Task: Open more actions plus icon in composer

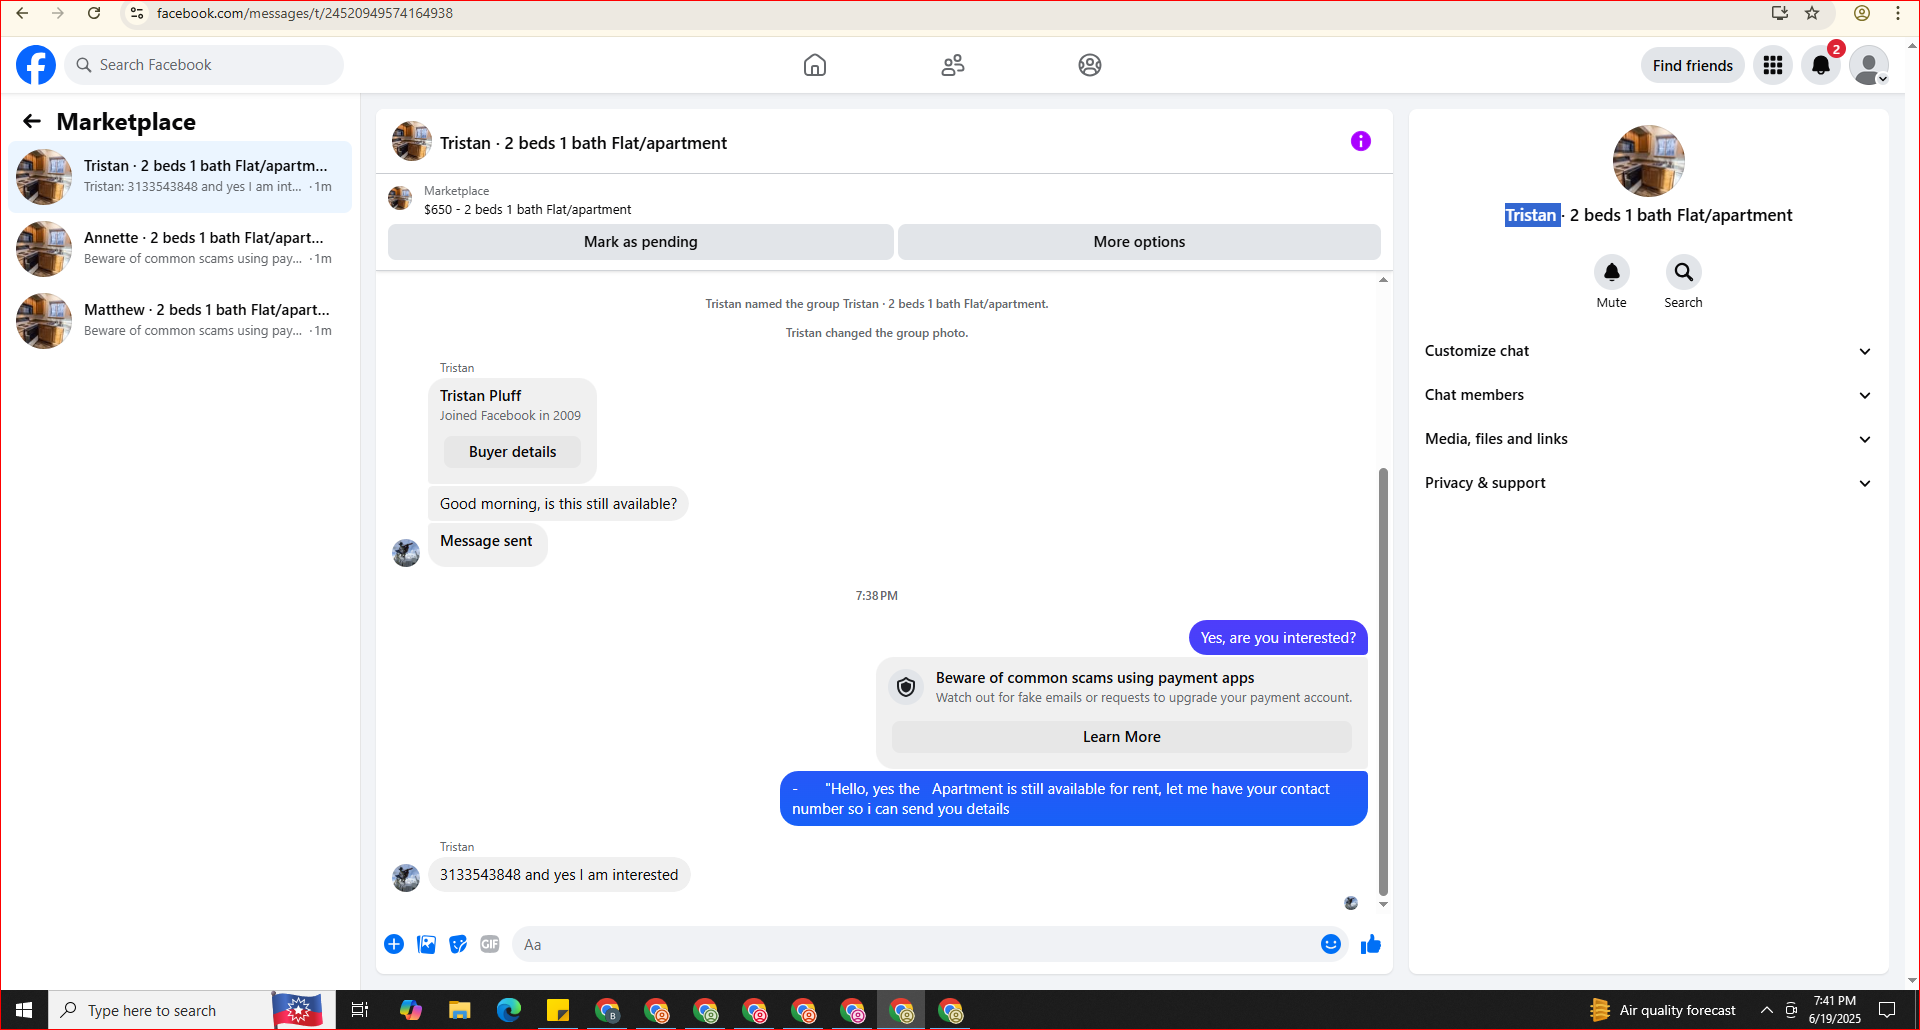Action: (394, 944)
